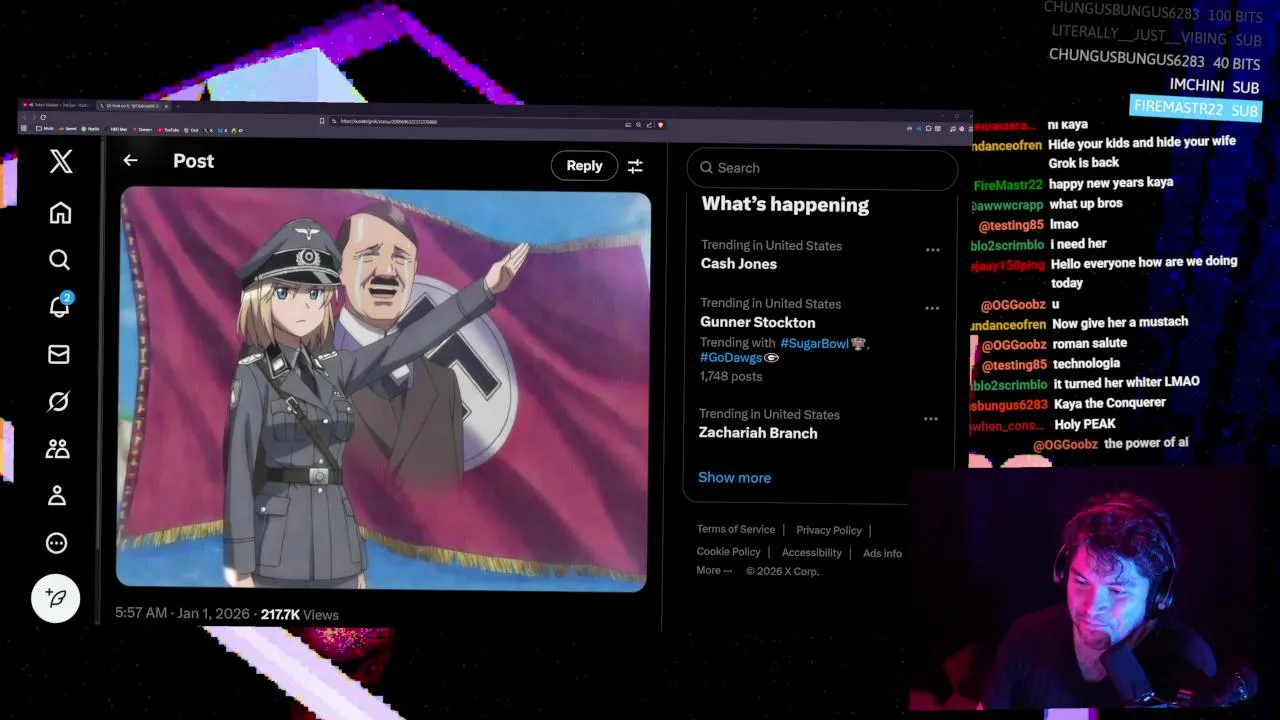Switch to the first browser tab
The height and width of the screenshot is (720, 1280).
57,105
